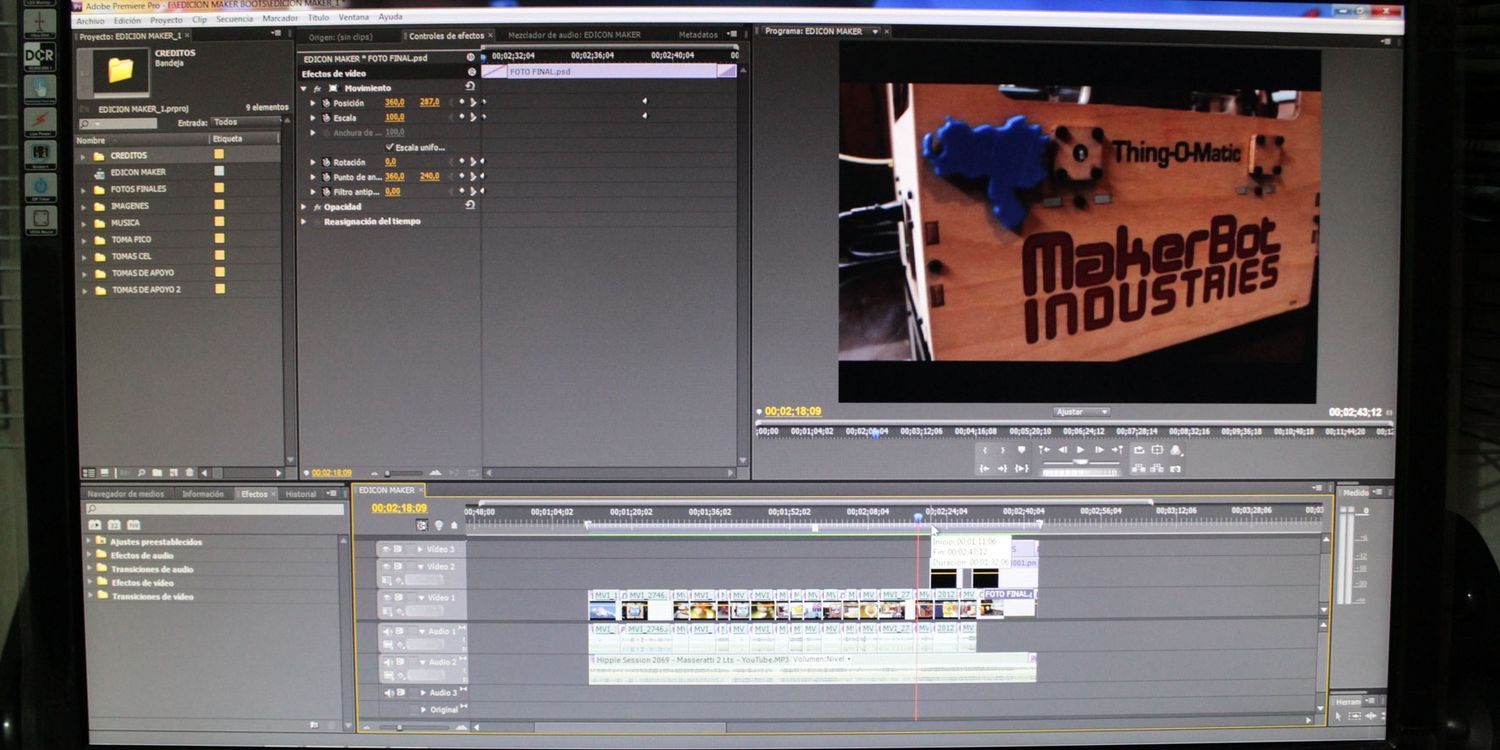The image size is (1500, 750).
Task: Select FOTO FINAL clip on Video 1
Action: click(1008, 603)
